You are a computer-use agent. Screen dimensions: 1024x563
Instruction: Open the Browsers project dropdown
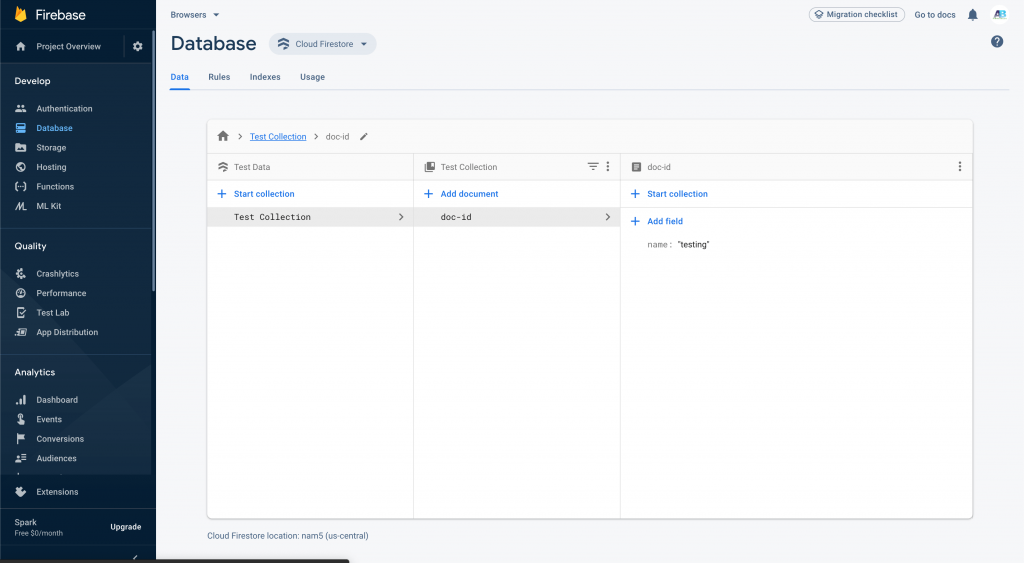195,14
